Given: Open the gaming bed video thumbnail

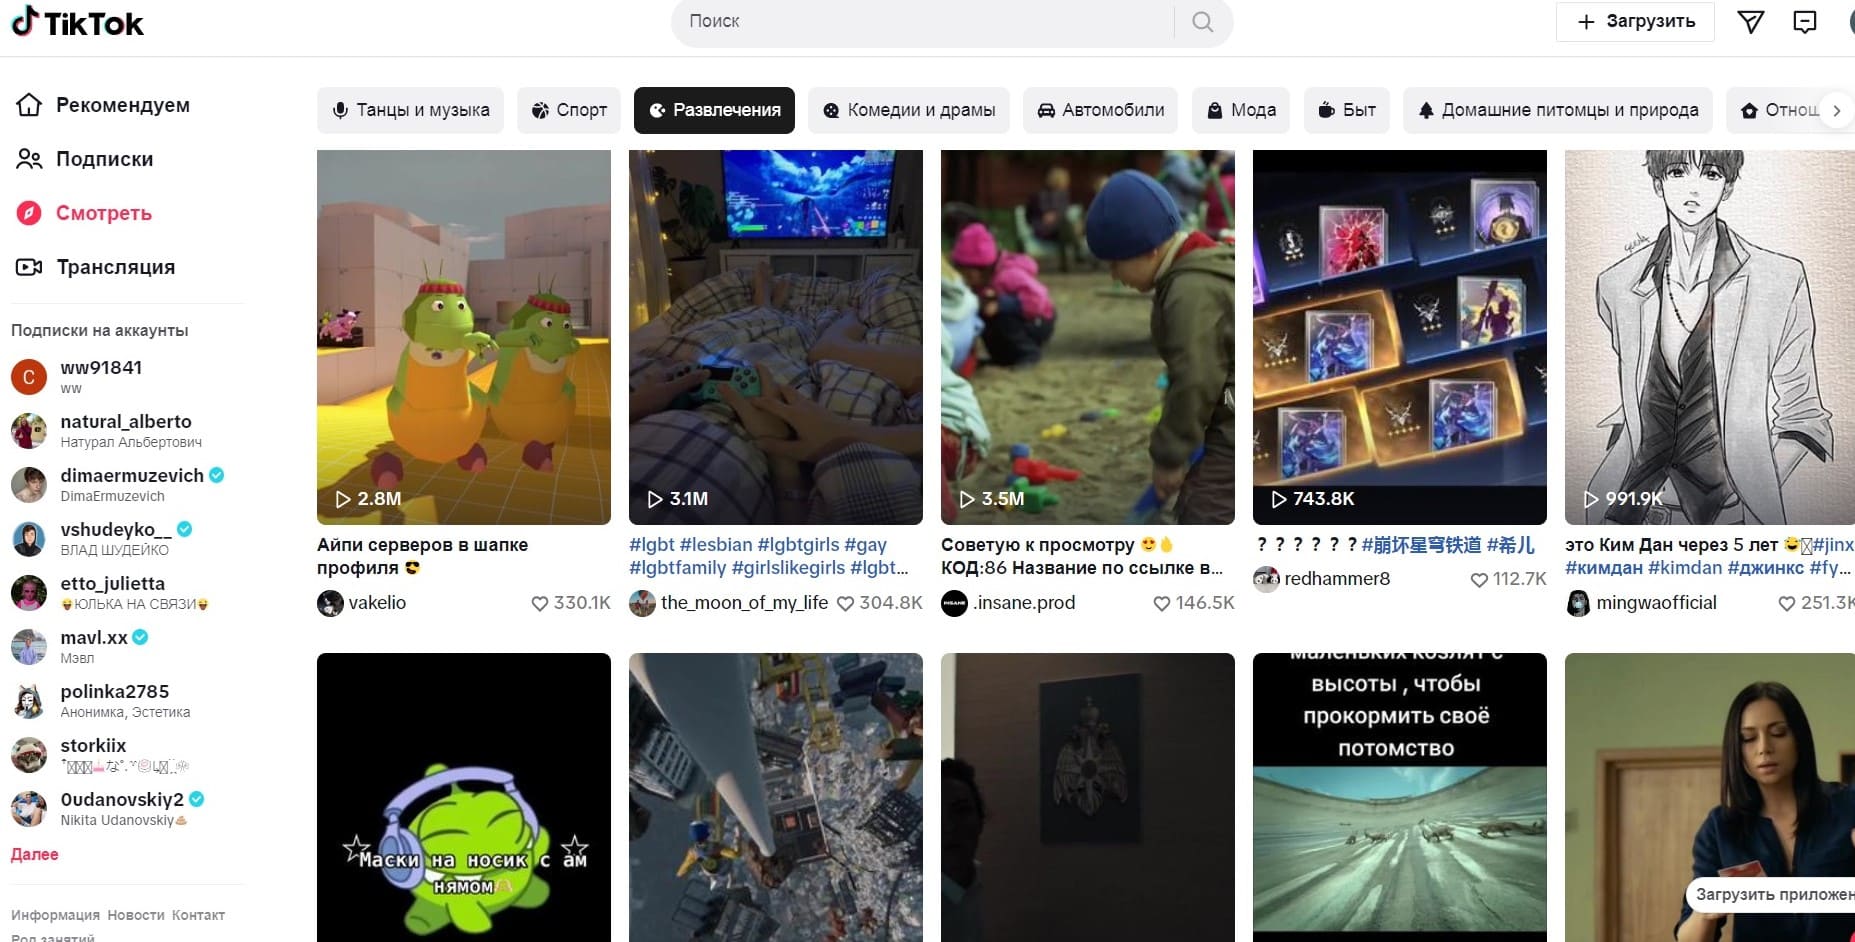Looking at the screenshot, I should (776, 337).
